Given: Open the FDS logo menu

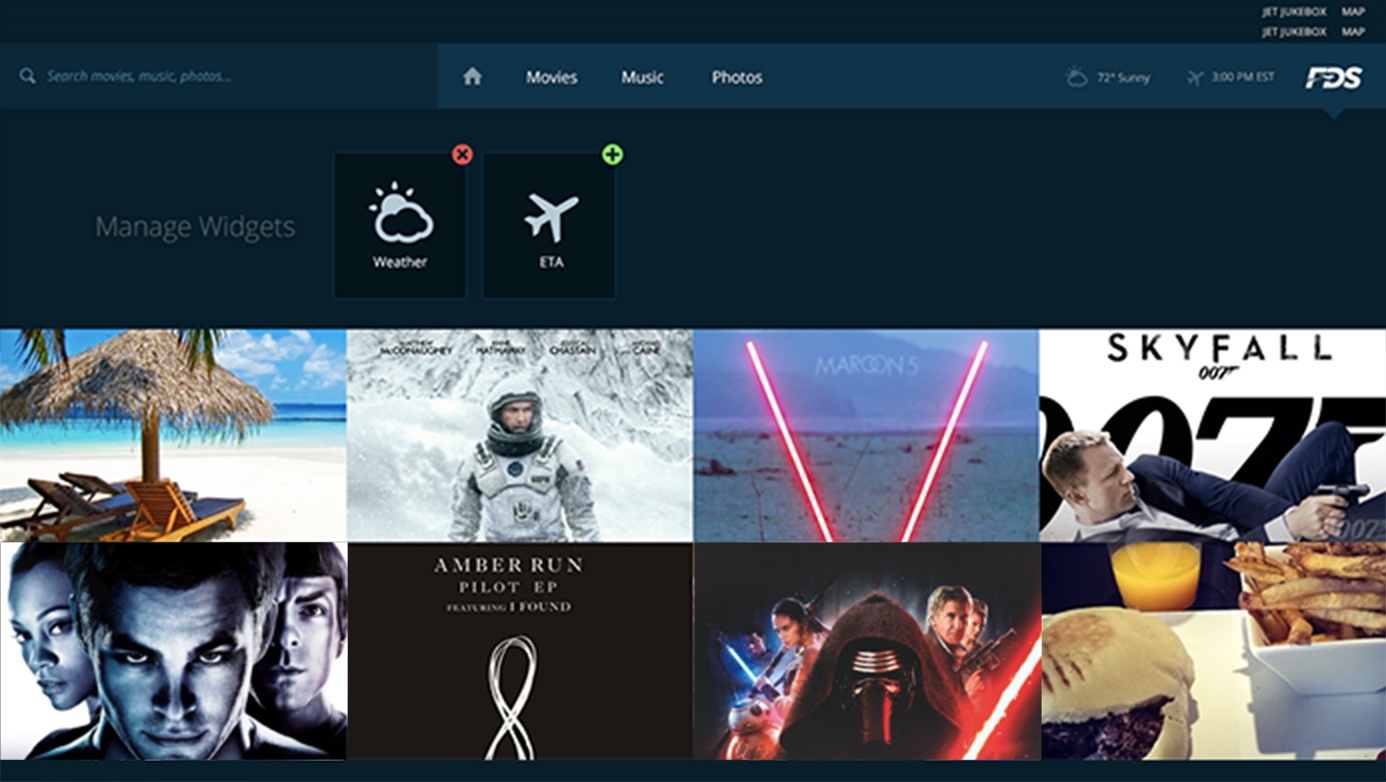Looking at the screenshot, I should pyautogui.click(x=1333, y=78).
